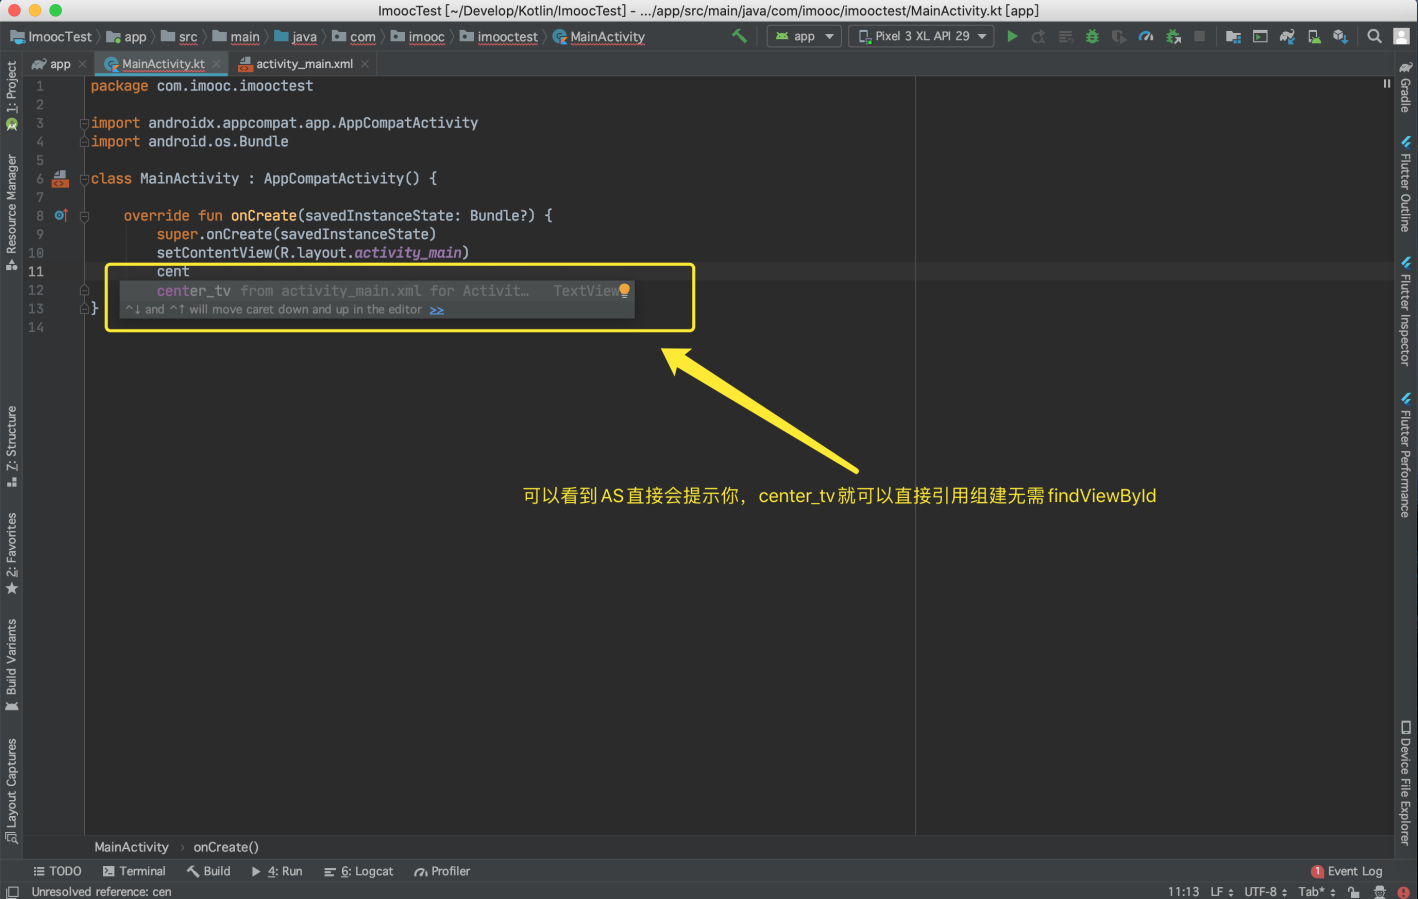Image resolution: width=1418 pixels, height=899 pixels.
Task: Click the Make Project hammer icon
Action: [x=739, y=36]
